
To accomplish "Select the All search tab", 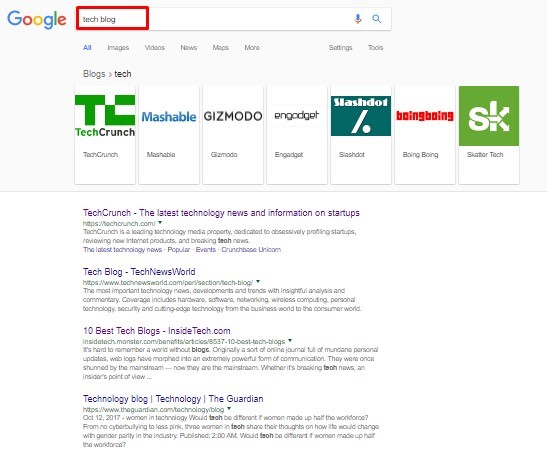I will (87, 48).
